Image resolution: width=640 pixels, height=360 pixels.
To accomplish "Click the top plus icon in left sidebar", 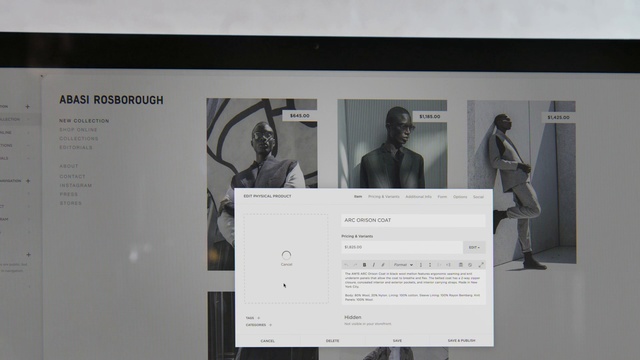I will [x=28, y=107].
